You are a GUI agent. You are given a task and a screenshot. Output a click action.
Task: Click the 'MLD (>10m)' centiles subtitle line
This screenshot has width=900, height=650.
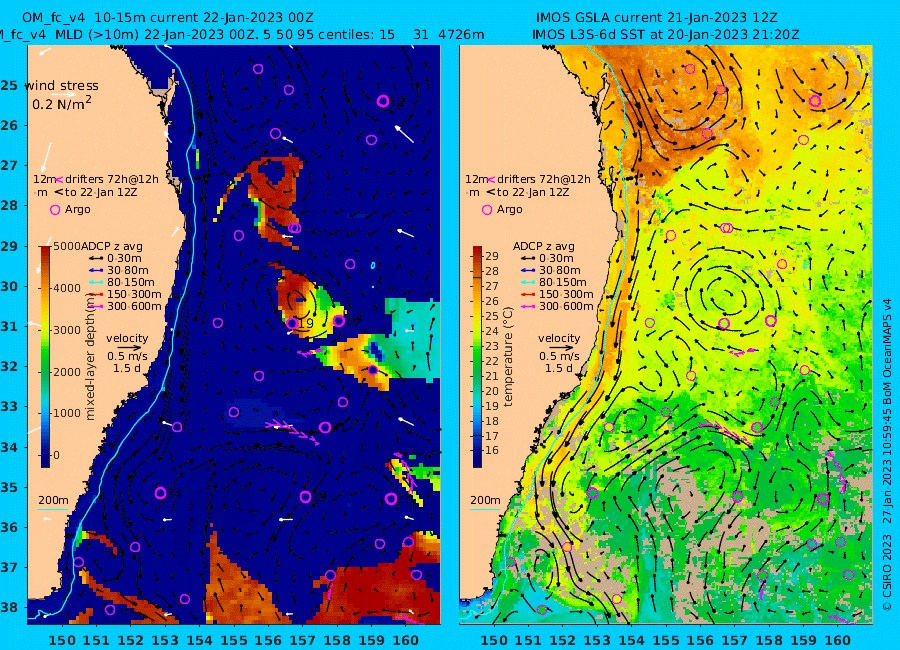point(242,34)
